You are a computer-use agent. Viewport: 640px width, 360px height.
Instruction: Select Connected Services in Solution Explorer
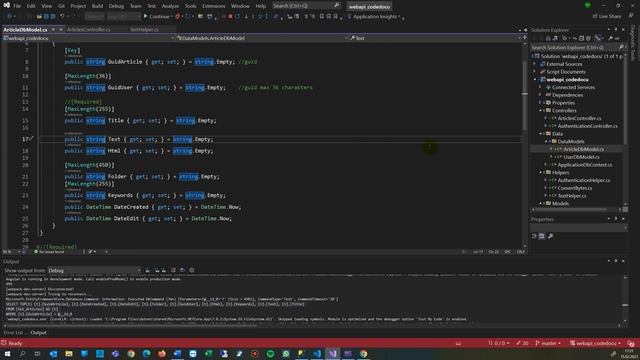(x=573, y=87)
